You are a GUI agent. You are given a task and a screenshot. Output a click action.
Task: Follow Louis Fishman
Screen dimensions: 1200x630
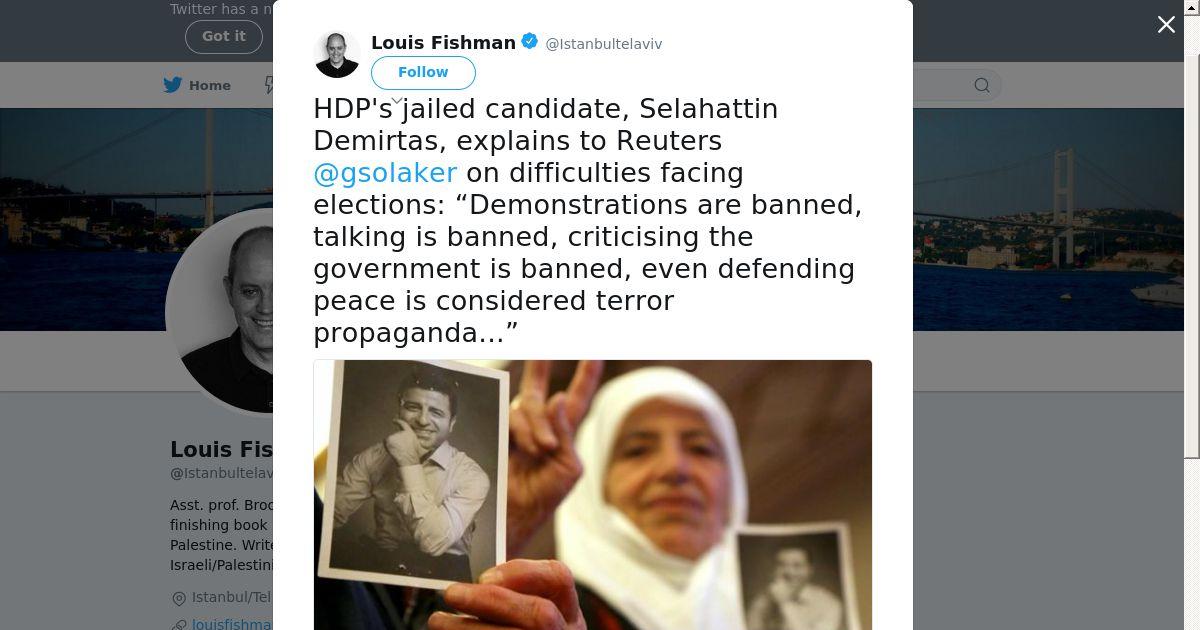point(423,72)
